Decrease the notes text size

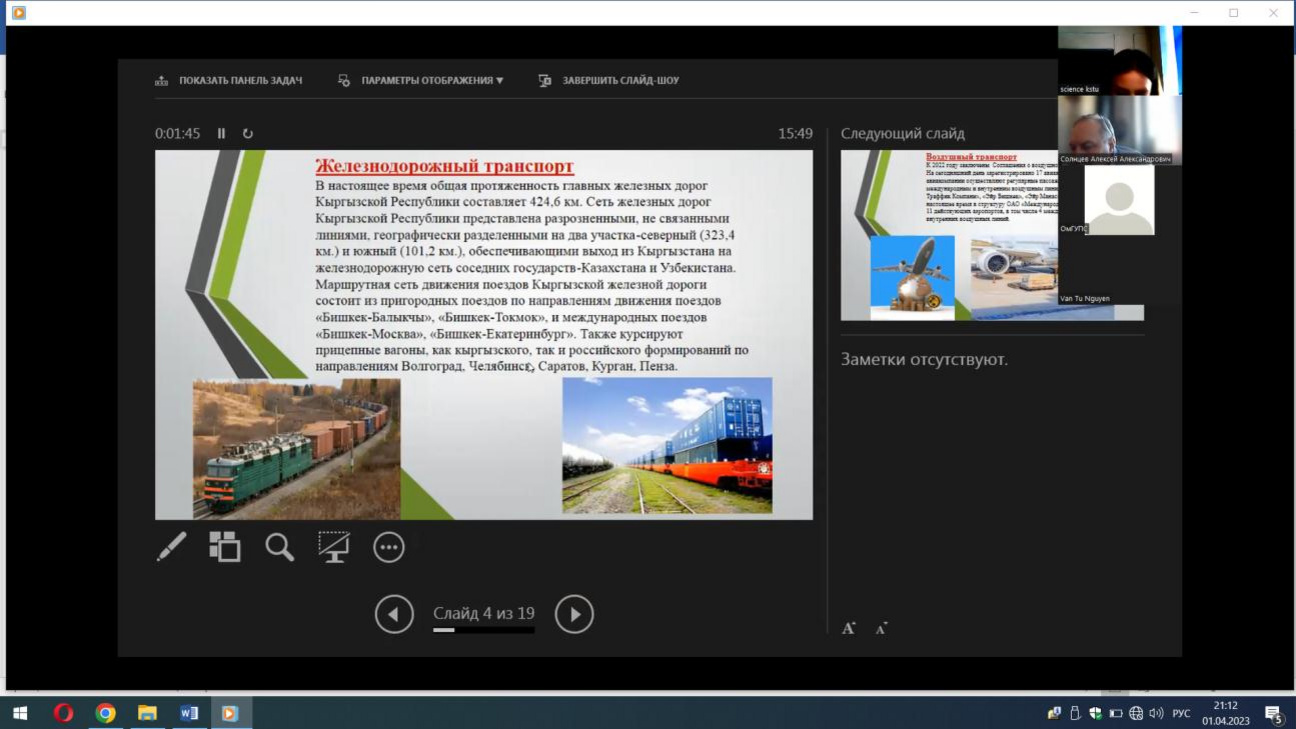tap(881, 628)
